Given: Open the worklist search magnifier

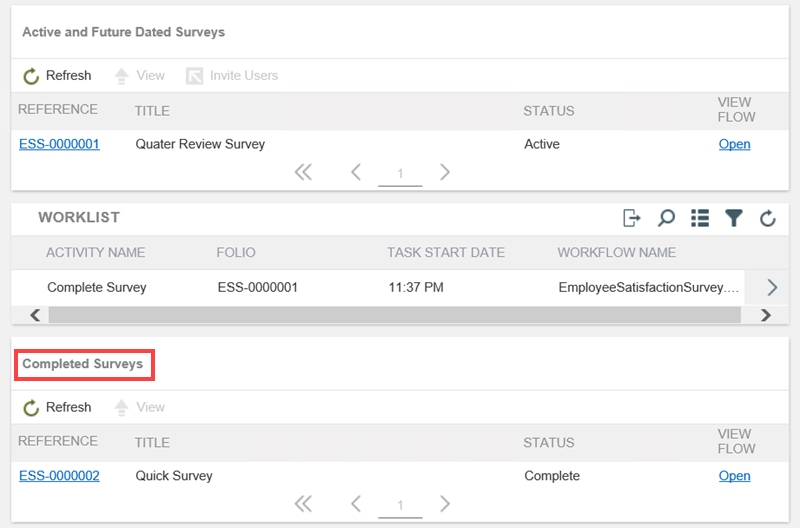Looking at the screenshot, I should [665, 218].
